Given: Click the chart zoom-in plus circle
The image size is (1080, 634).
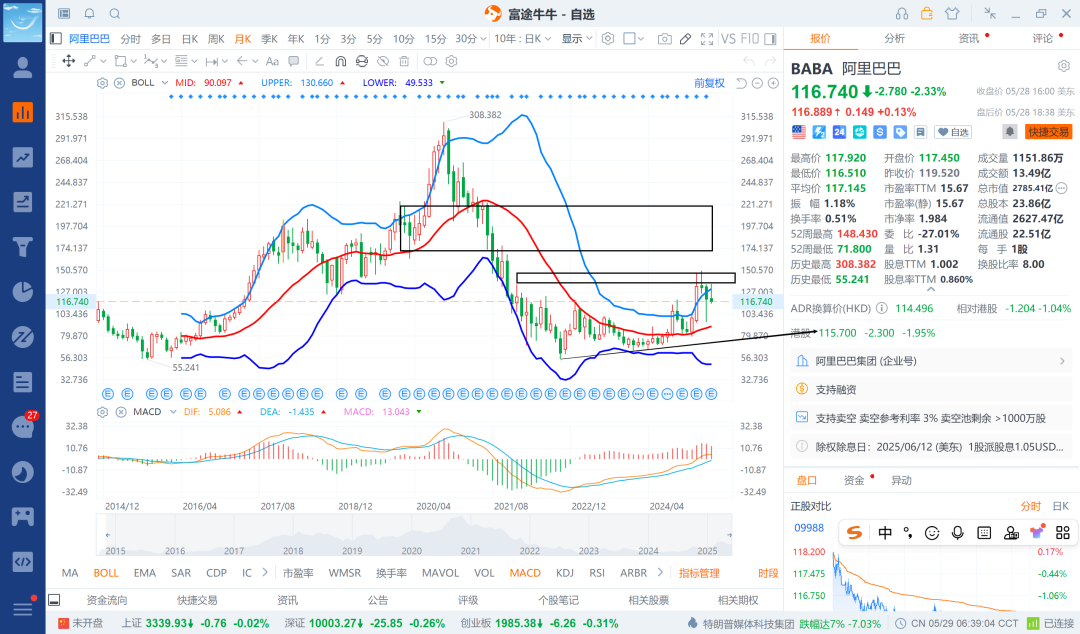Looking at the screenshot, I should click(773, 83).
